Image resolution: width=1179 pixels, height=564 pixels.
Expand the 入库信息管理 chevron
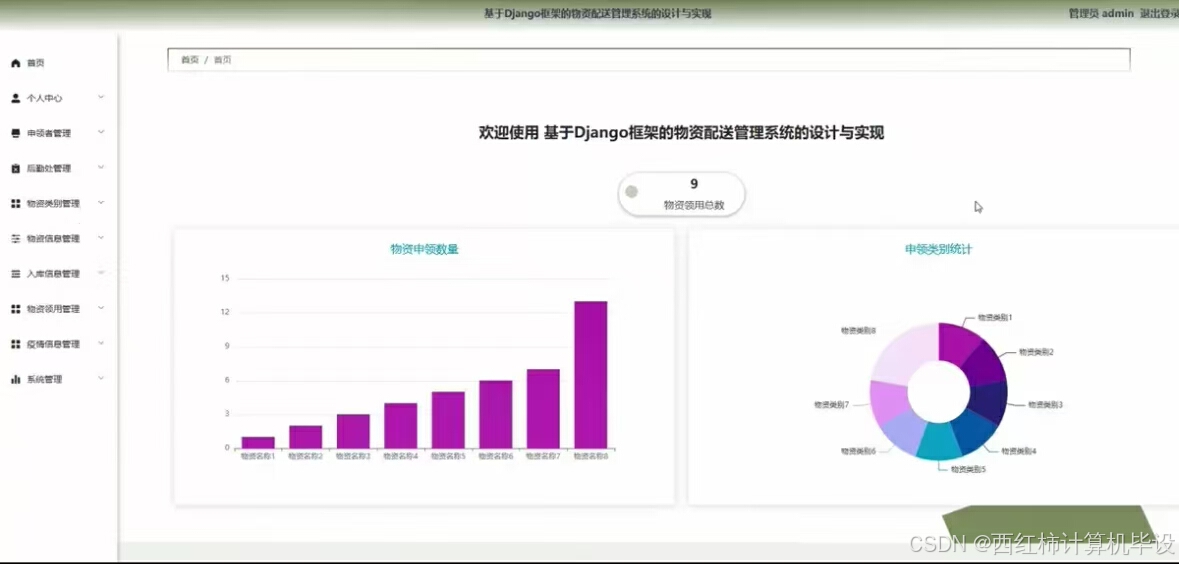[x=101, y=273]
